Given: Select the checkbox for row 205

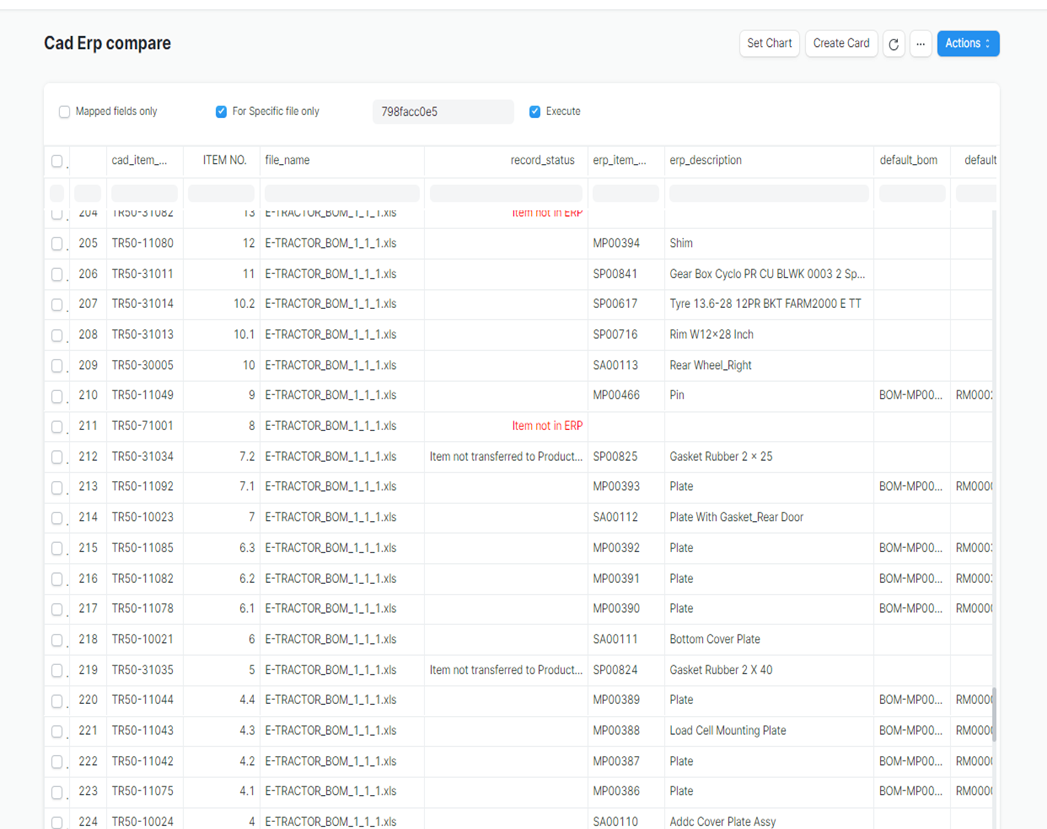Looking at the screenshot, I should click(57, 244).
